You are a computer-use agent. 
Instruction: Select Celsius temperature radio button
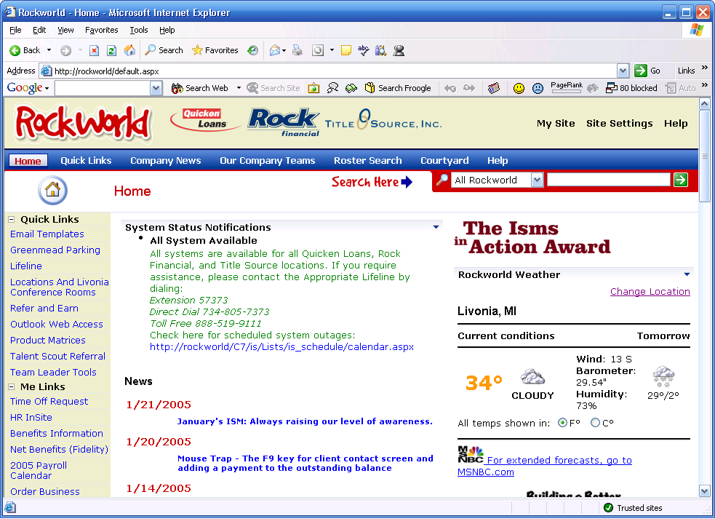coord(595,423)
